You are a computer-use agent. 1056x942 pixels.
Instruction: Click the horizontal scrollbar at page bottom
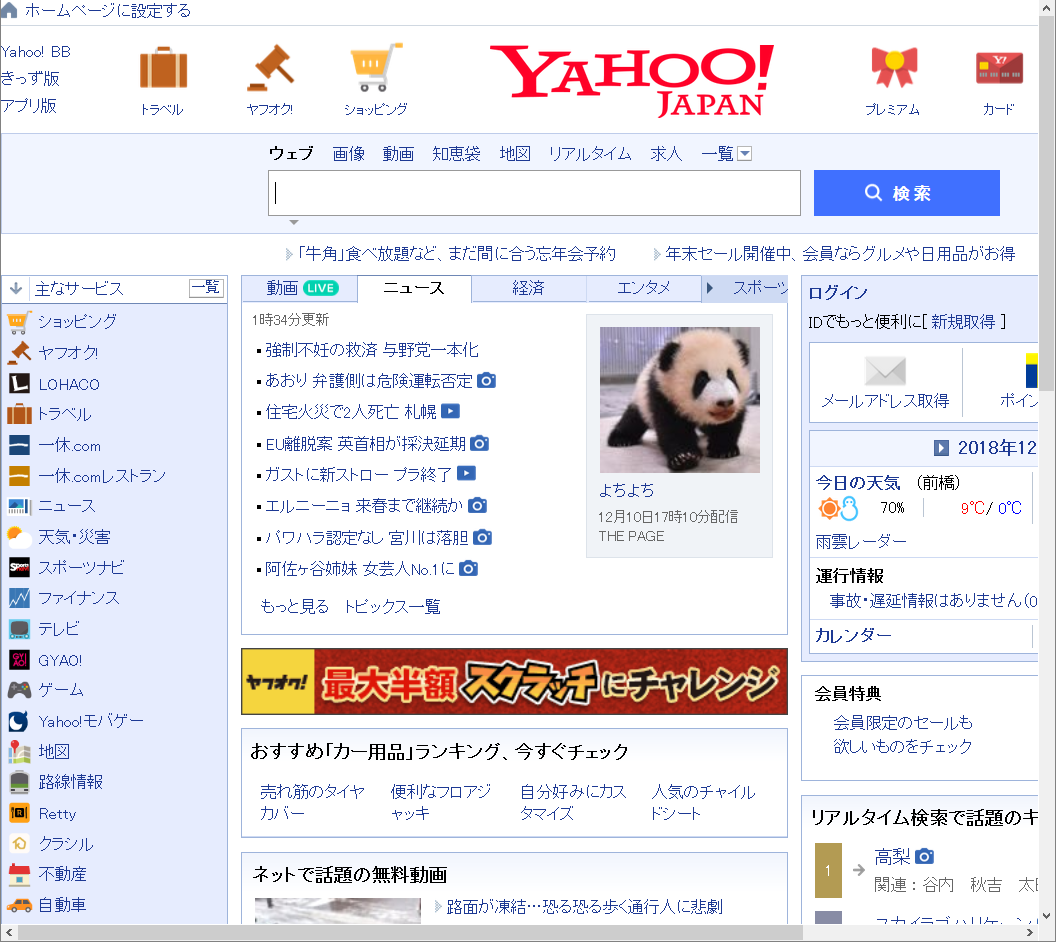pos(410,933)
